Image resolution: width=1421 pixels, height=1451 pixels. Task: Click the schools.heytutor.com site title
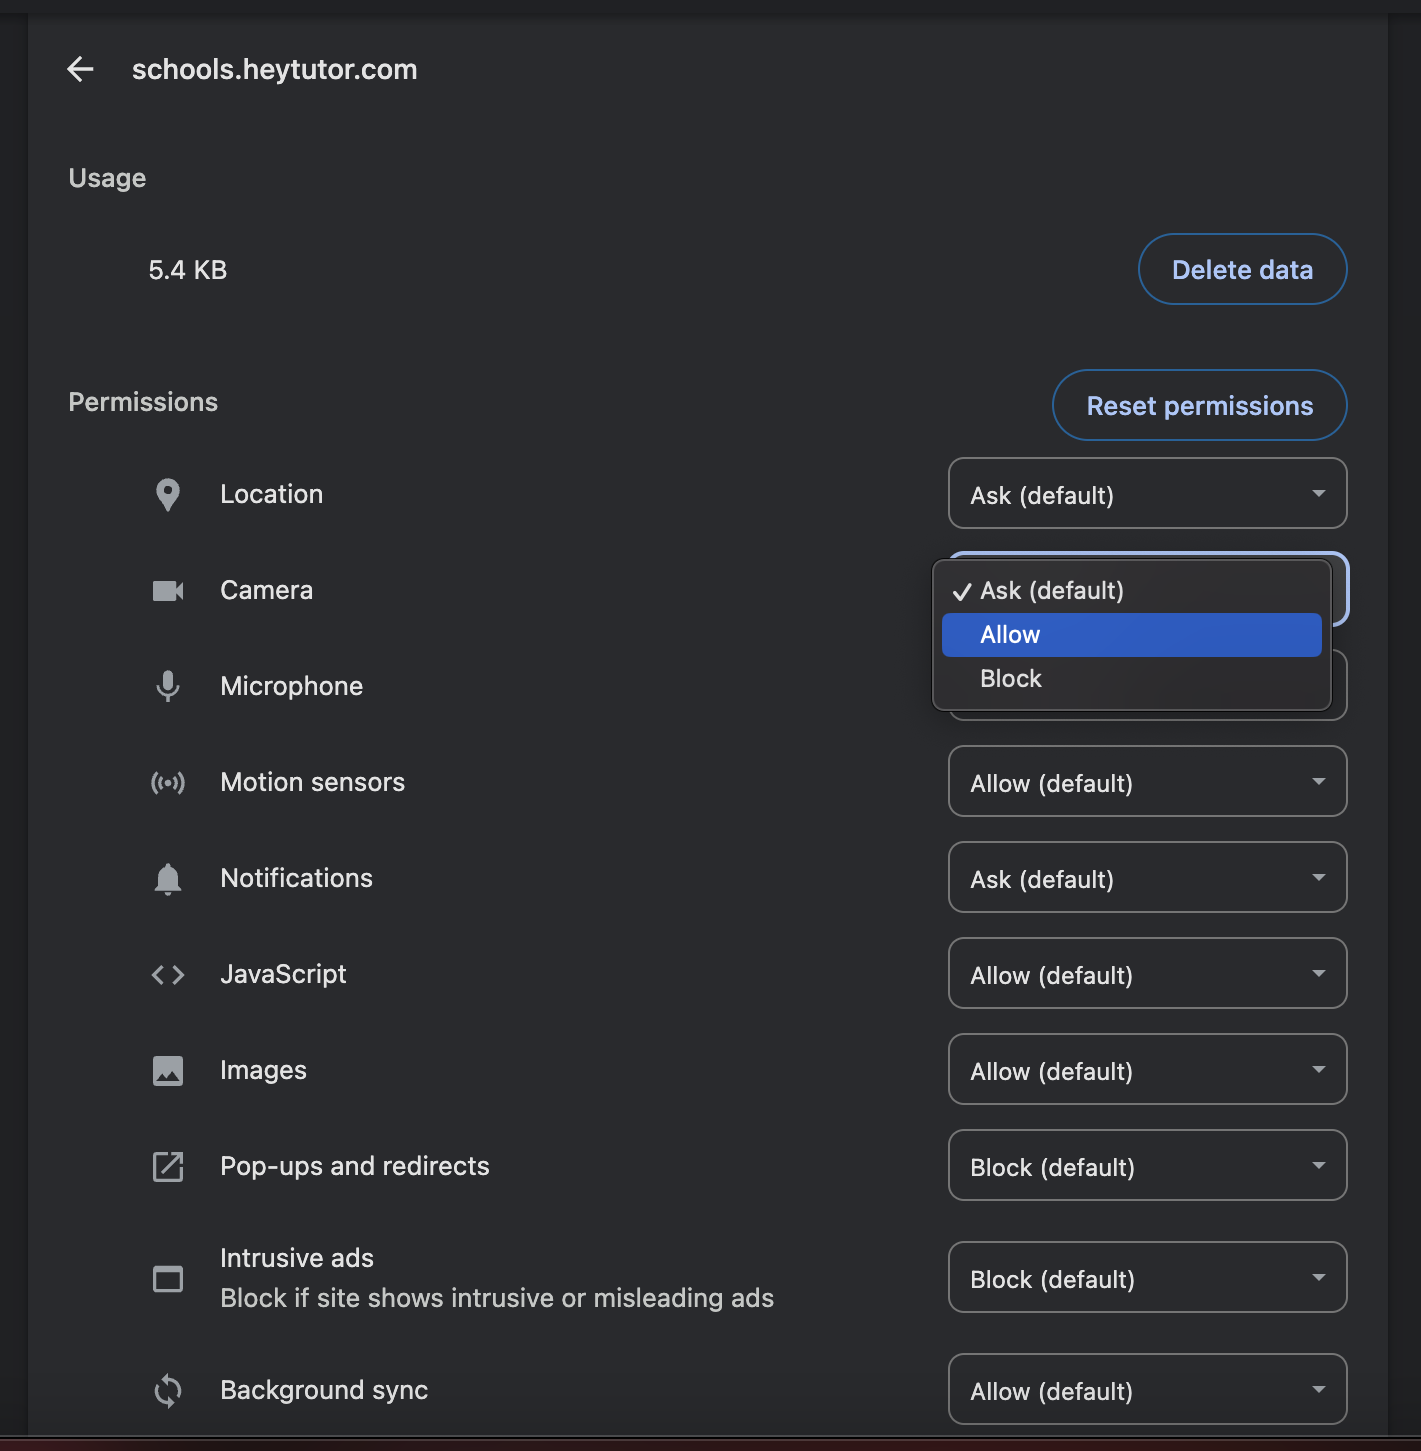[x=274, y=69]
